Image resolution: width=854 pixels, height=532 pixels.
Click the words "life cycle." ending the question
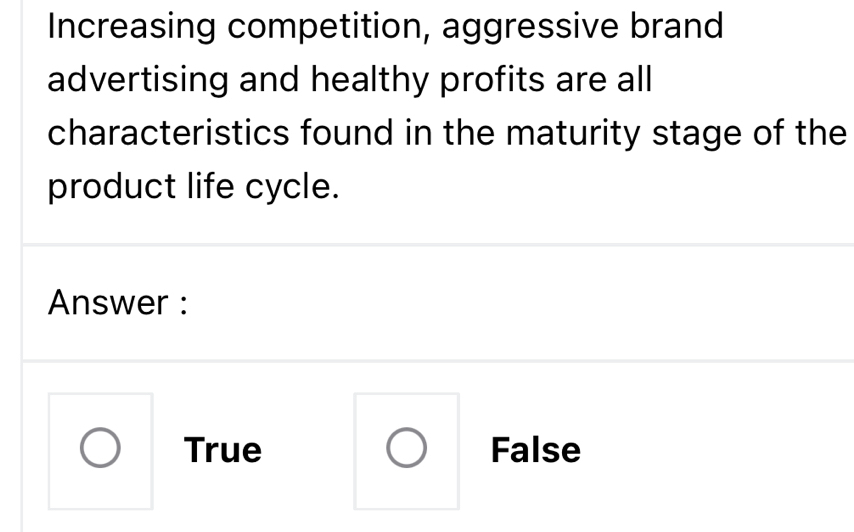tap(260, 186)
